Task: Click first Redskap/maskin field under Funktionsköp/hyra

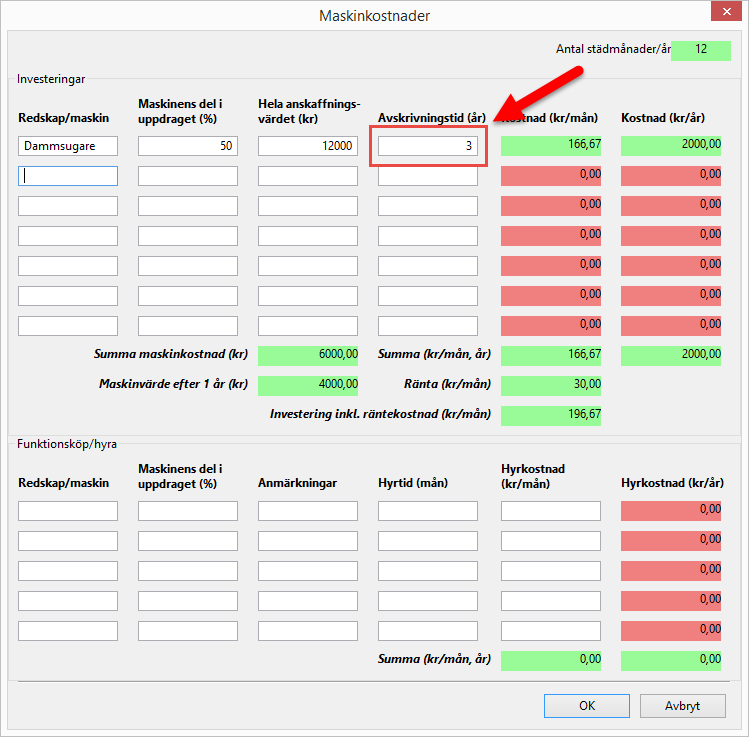Action: pyautogui.click(x=68, y=511)
